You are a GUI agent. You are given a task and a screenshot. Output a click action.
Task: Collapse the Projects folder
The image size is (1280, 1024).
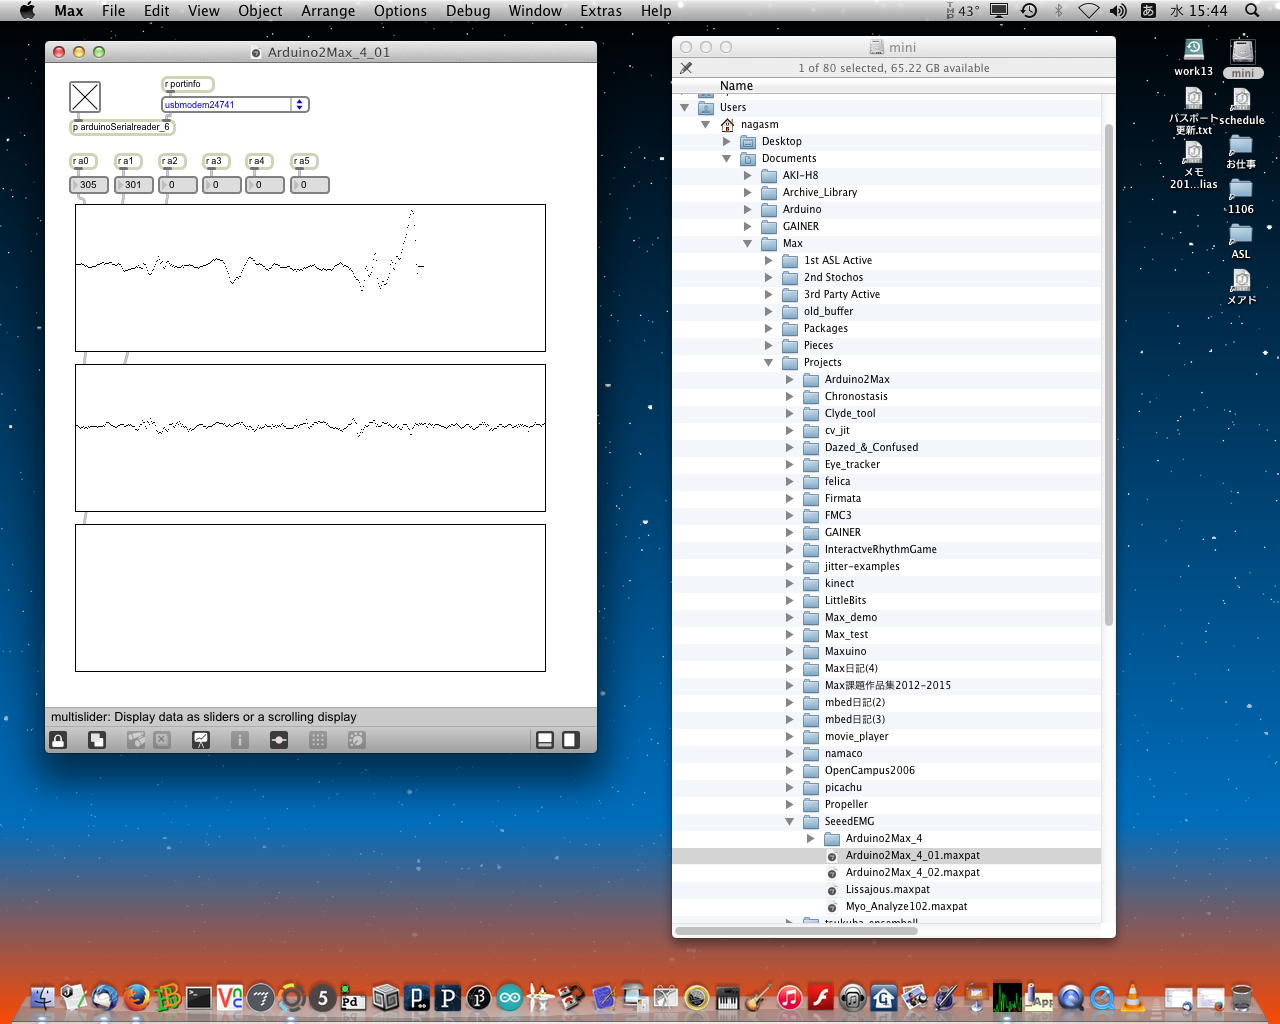pos(769,362)
